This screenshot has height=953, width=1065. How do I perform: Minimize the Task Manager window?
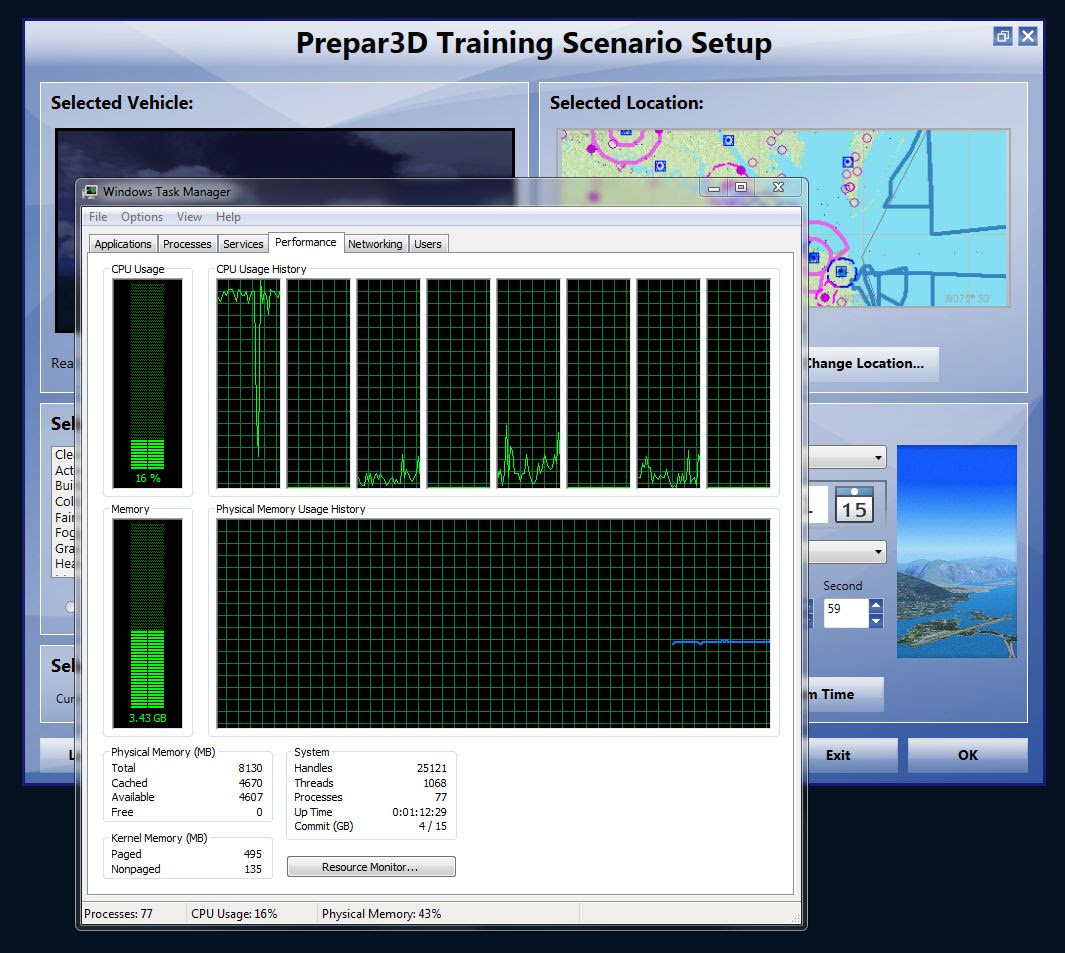(714, 187)
